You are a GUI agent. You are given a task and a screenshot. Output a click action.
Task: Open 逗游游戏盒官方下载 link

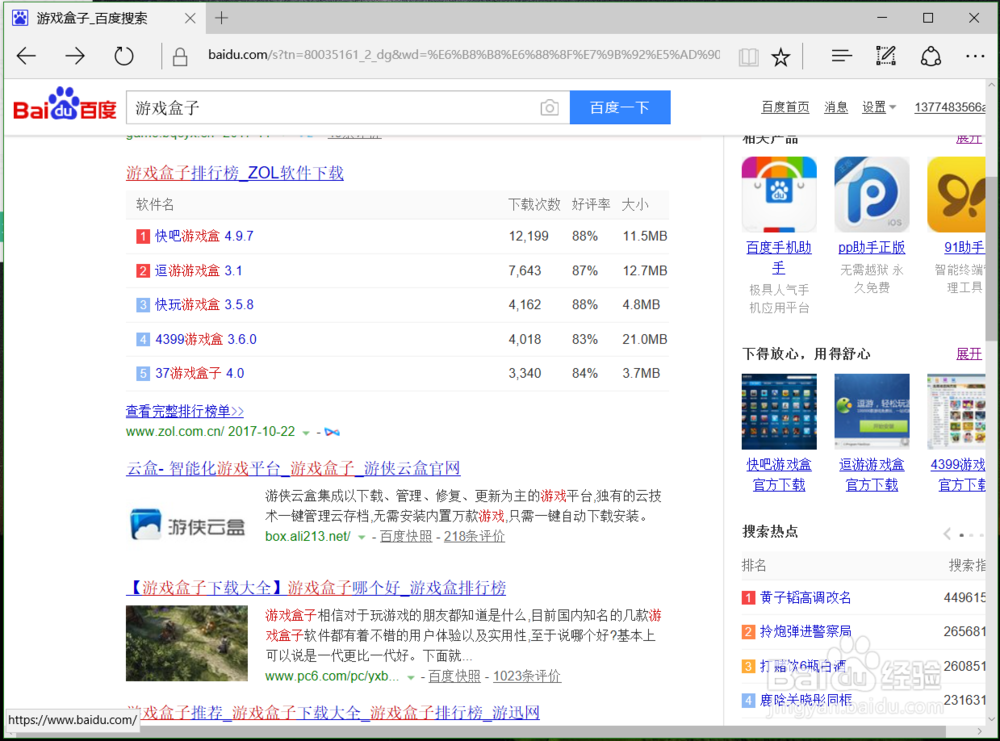pyautogui.click(x=871, y=475)
